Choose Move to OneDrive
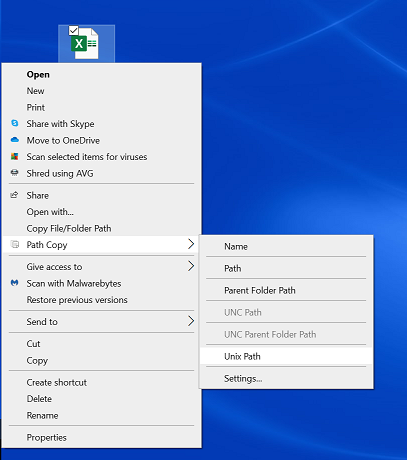407x460 pixels. tap(101, 140)
